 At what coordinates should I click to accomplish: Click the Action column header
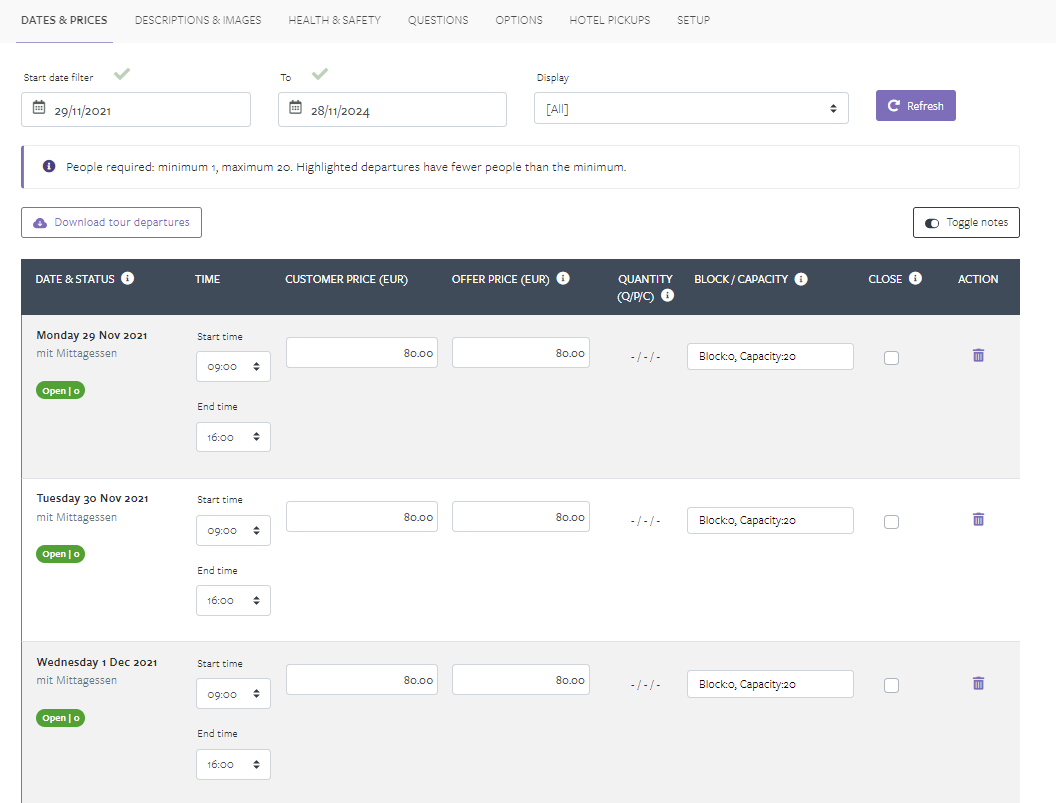[978, 279]
